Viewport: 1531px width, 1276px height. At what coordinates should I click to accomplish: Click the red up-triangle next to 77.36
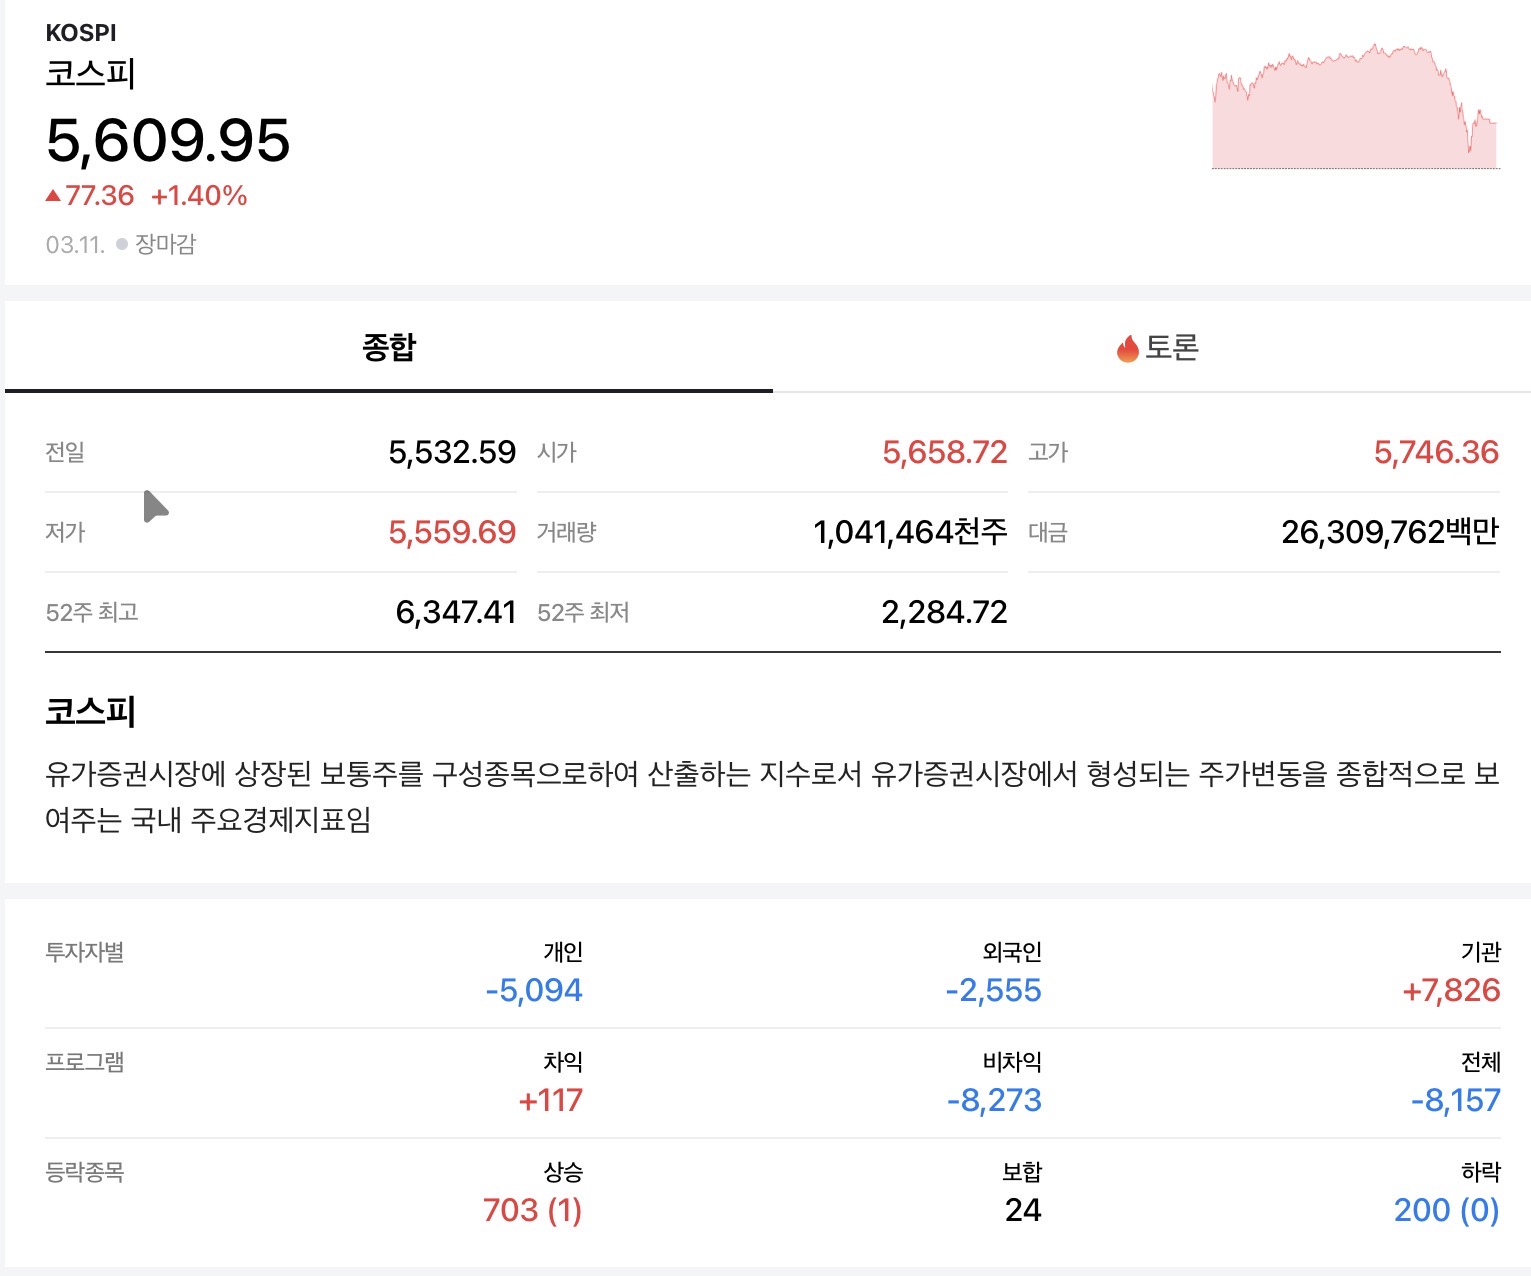click(x=53, y=196)
